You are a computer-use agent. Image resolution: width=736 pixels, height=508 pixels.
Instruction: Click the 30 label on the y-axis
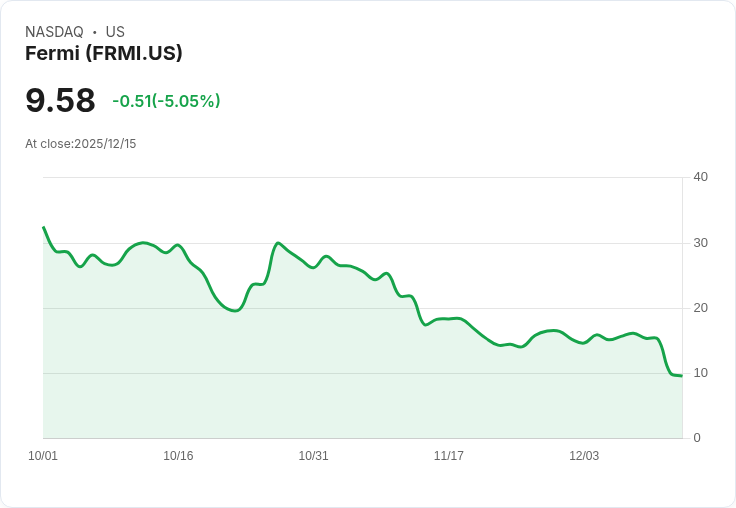coord(700,243)
